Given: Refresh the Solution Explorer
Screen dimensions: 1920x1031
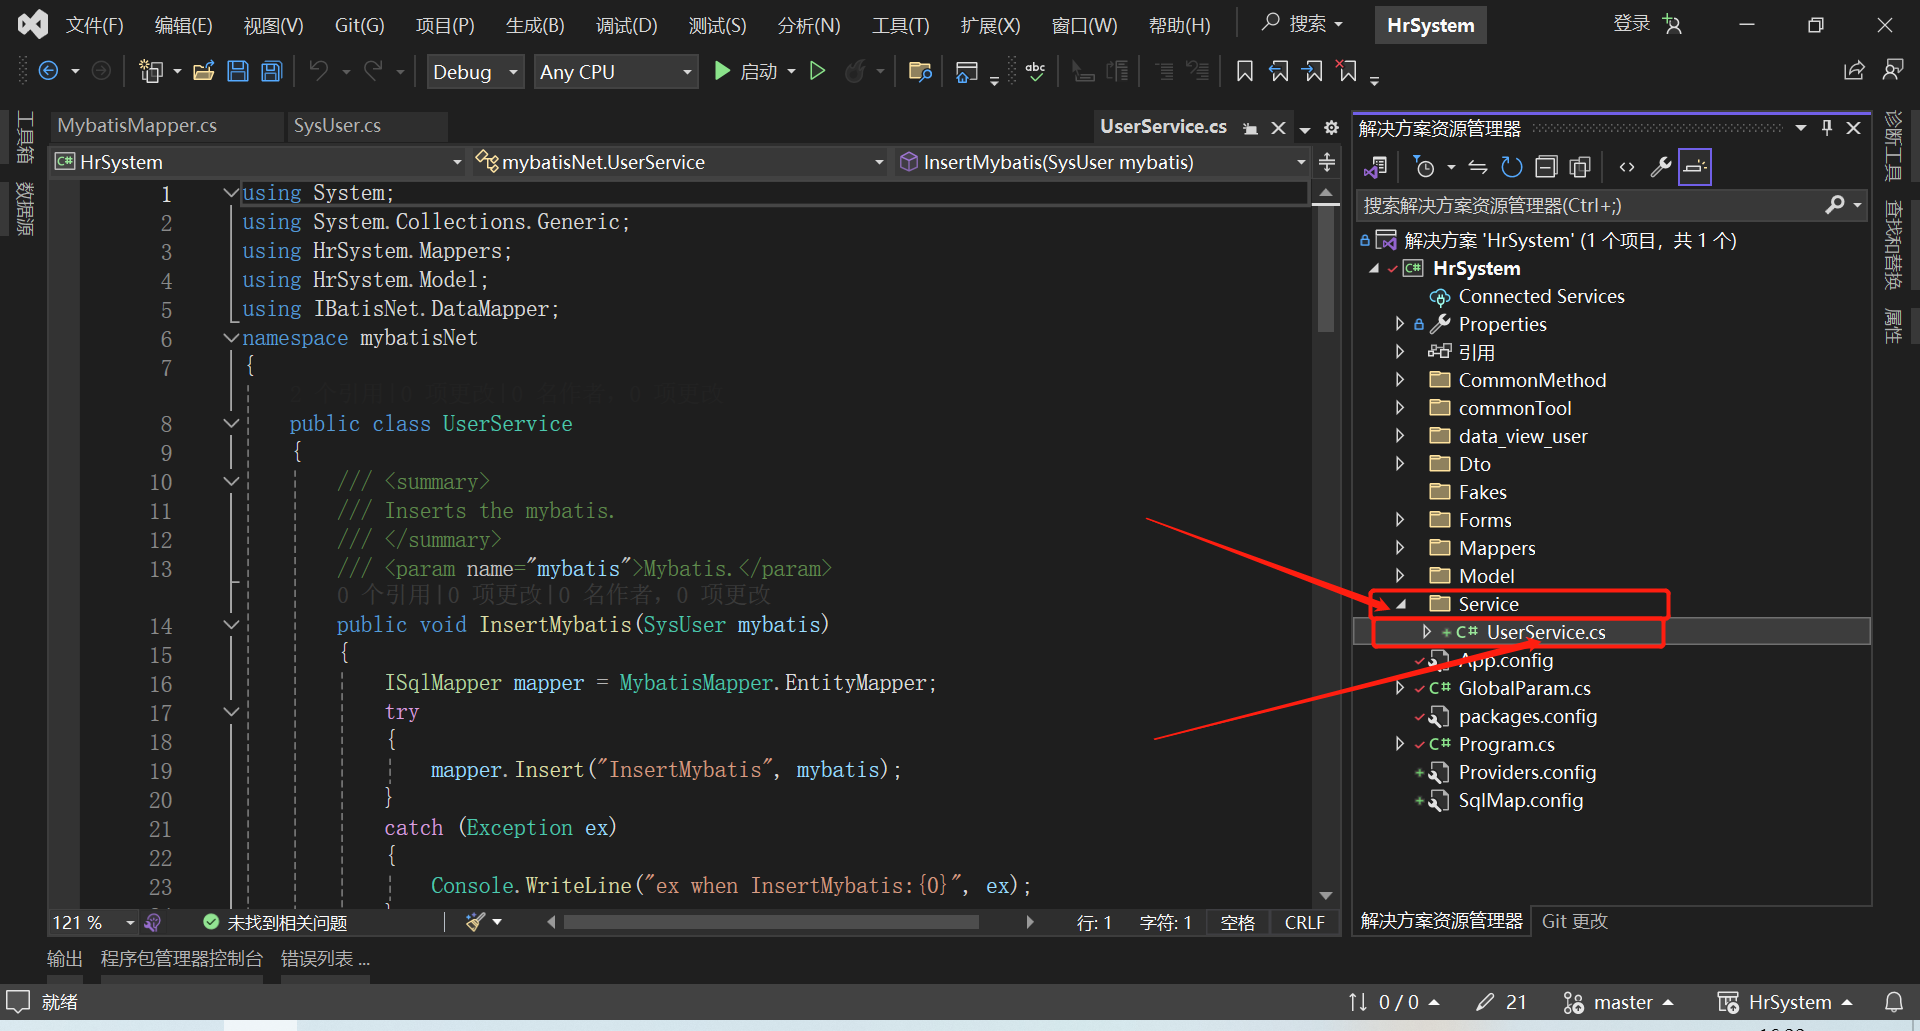Looking at the screenshot, I should [x=1511, y=166].
